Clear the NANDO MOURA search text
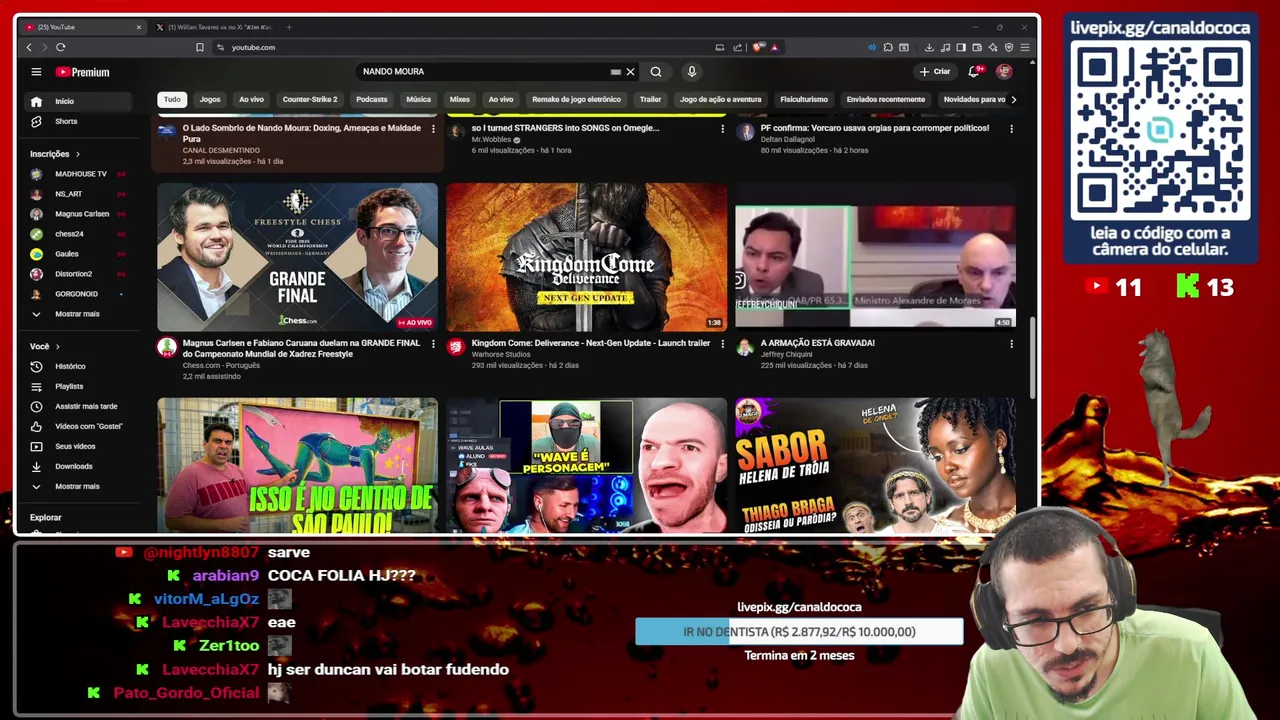This screenshot has width=1280, height=720. click(x=630, y=72)
